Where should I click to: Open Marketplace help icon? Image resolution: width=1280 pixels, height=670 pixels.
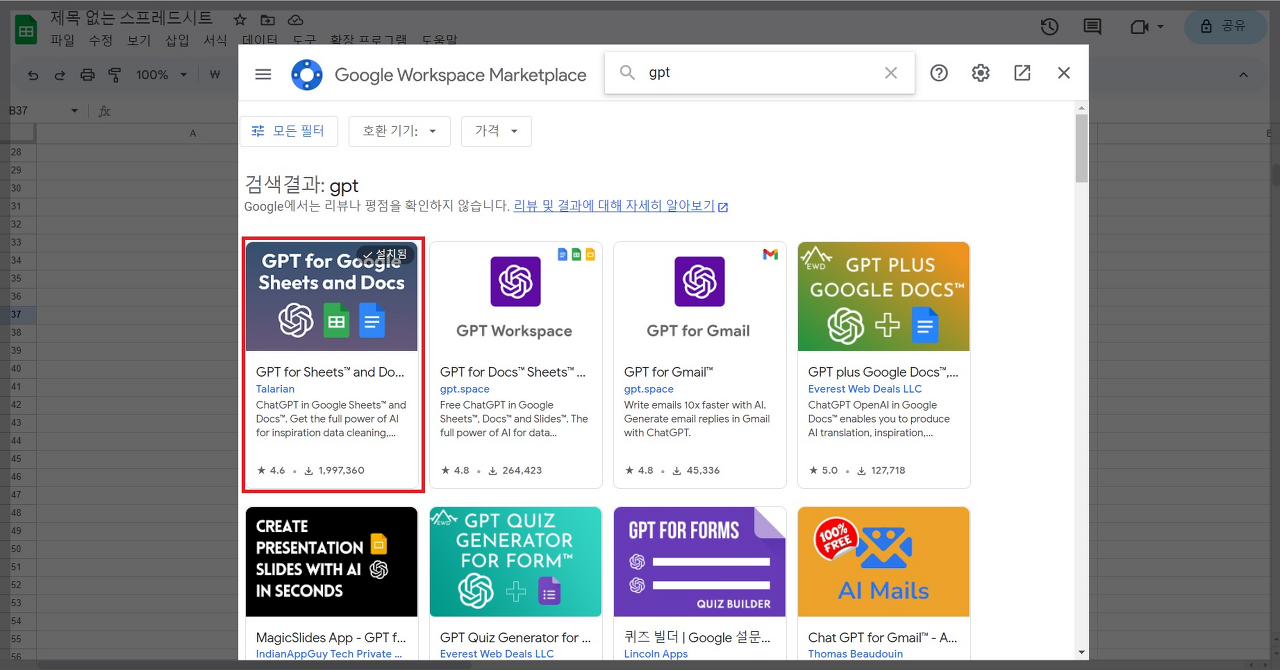click(939, 73)
